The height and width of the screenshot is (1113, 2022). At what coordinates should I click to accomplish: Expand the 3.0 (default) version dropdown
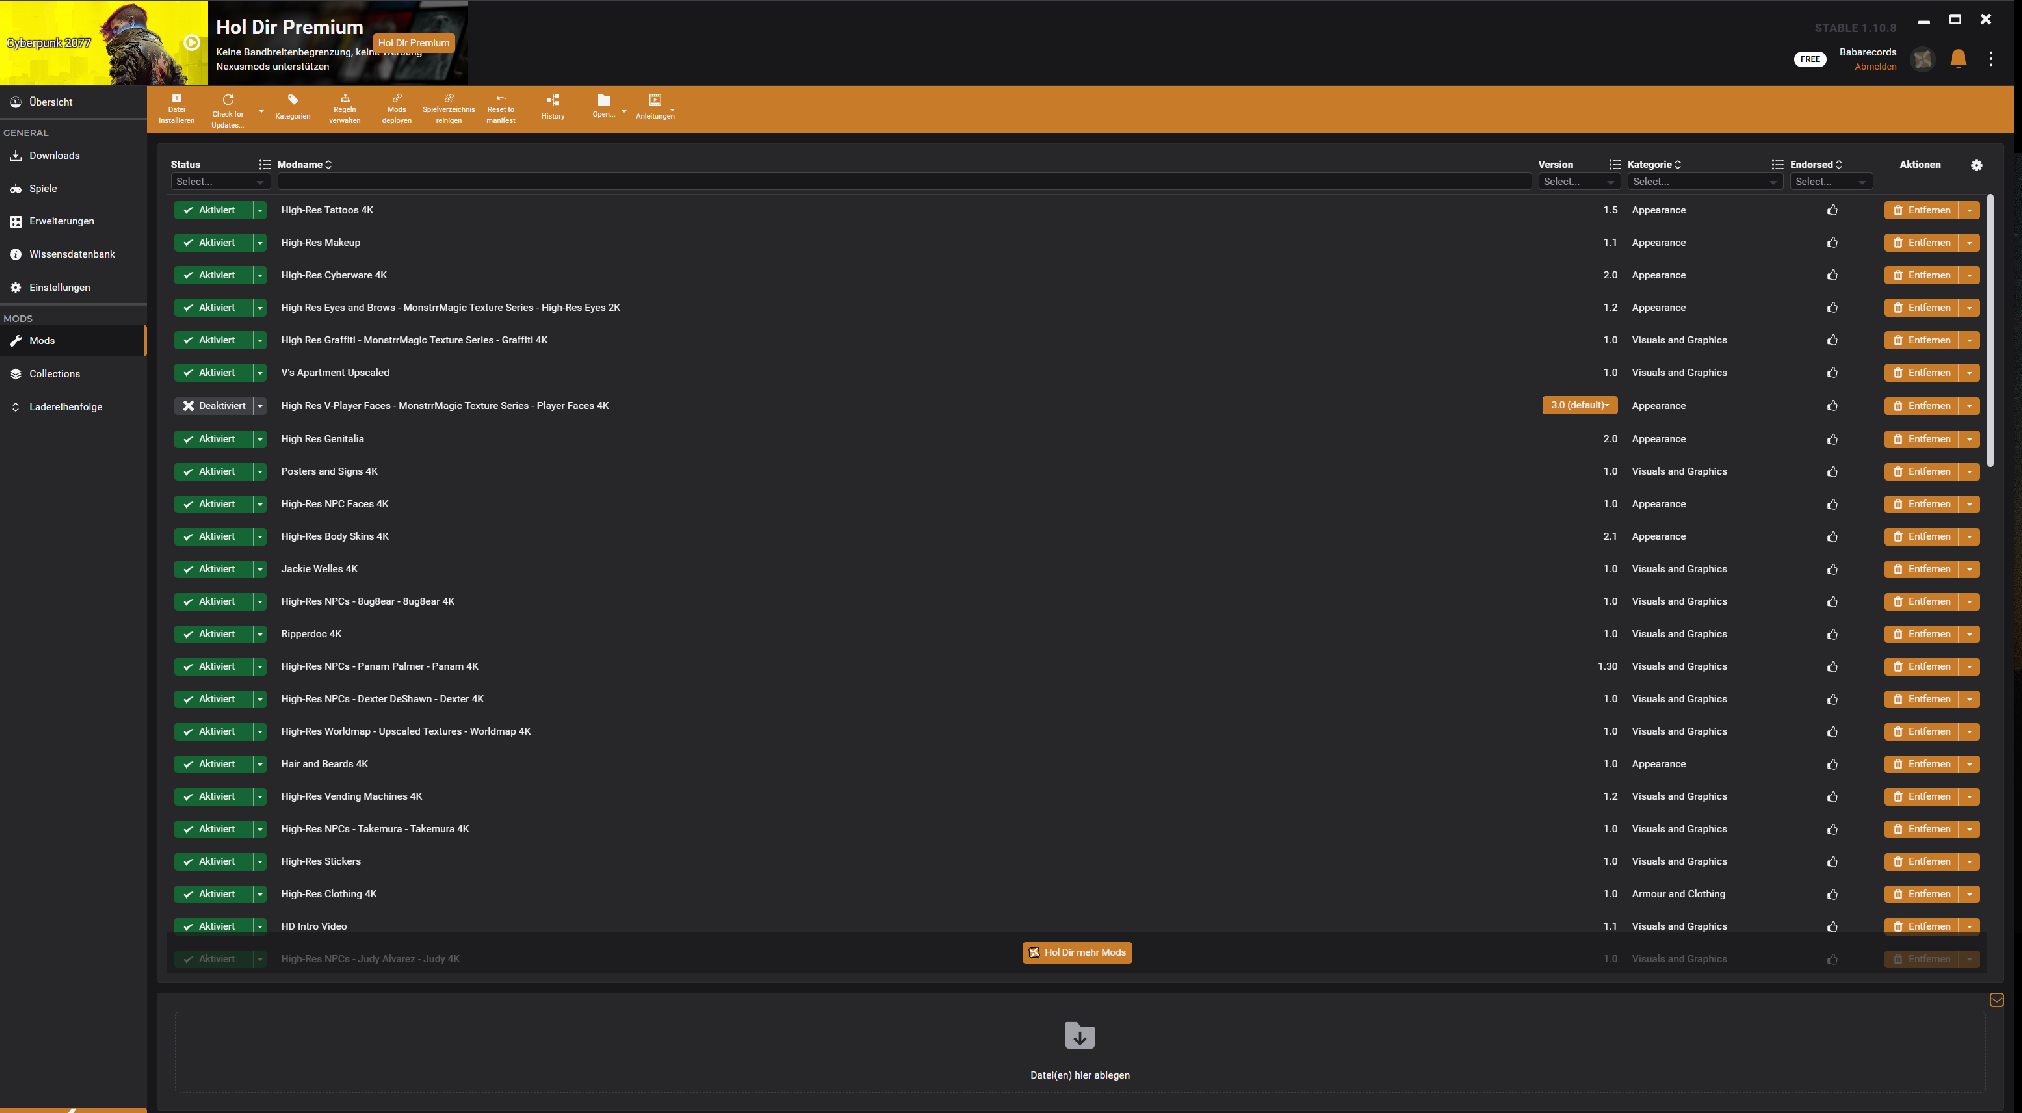(x=1580, y=405)
